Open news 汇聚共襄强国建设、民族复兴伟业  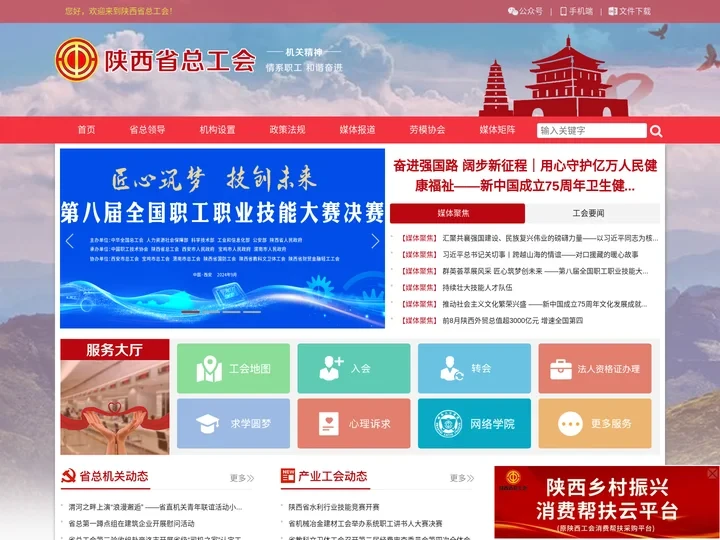click(x=550, y=238)
